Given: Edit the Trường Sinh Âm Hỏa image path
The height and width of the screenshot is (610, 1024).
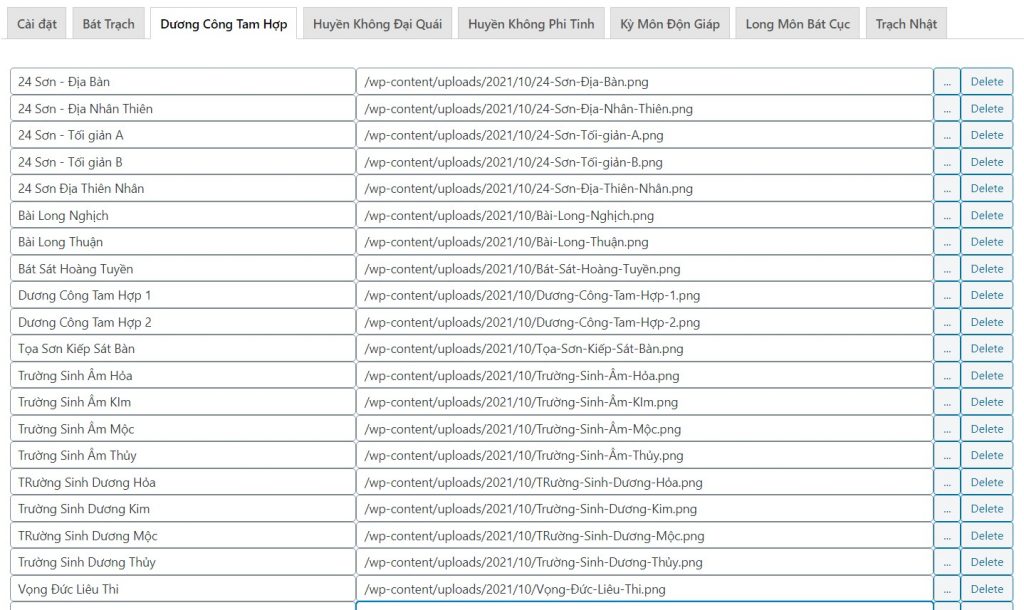Looking at the screenshot, I should point(644,376).
